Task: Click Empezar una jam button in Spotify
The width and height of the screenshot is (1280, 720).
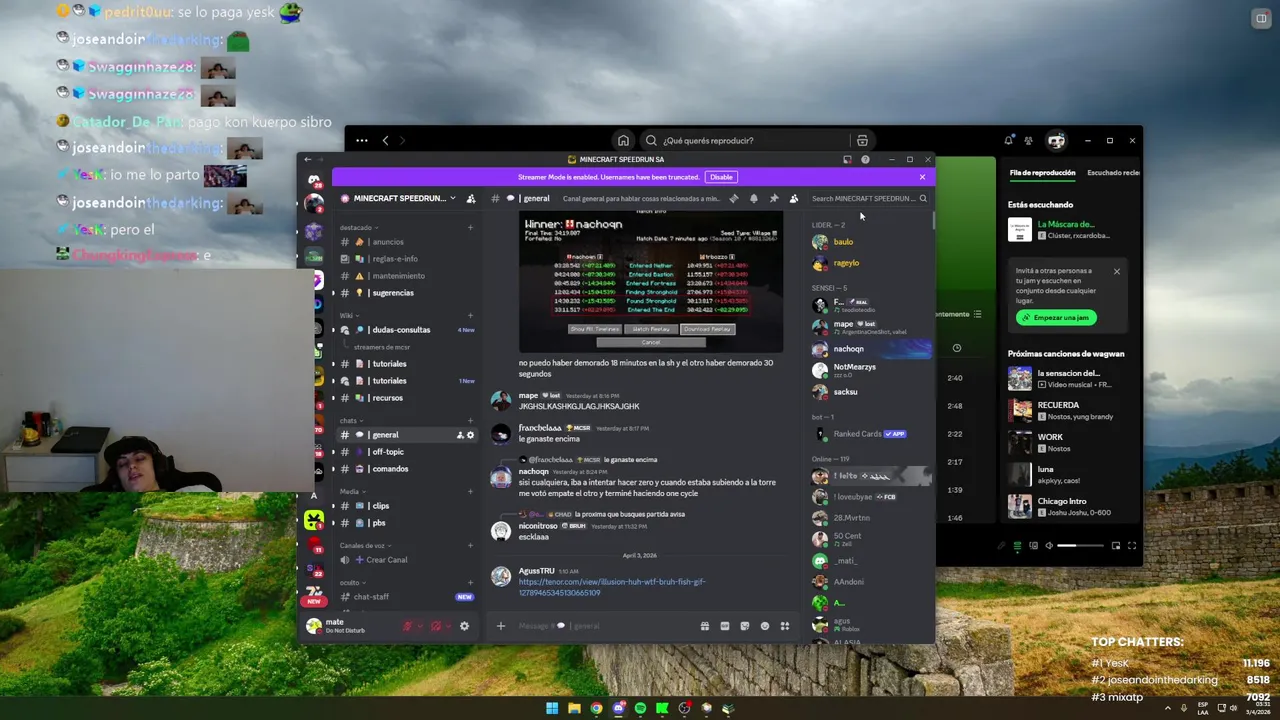Action: (x=1057, y=318)
